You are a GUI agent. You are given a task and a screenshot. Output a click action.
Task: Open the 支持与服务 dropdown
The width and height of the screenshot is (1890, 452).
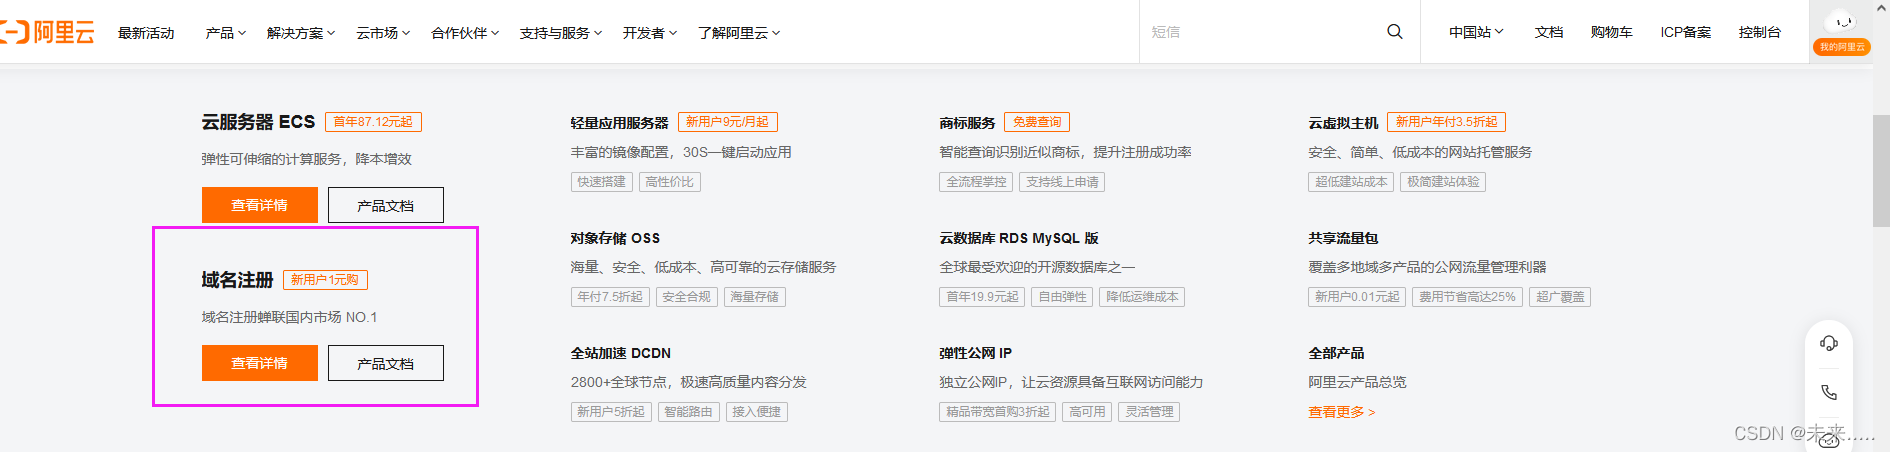(x=561, y=33)
